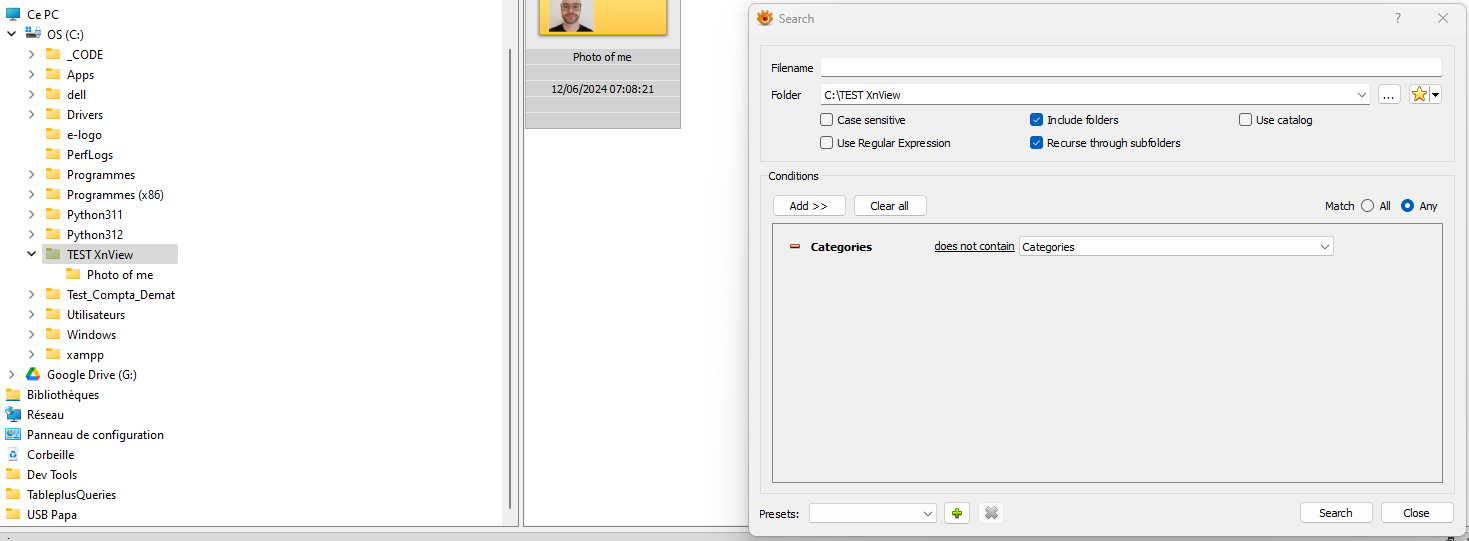Click the Add >> conditions button
This screenshot has height=541, width=1469.
click(x=809, y=206)
